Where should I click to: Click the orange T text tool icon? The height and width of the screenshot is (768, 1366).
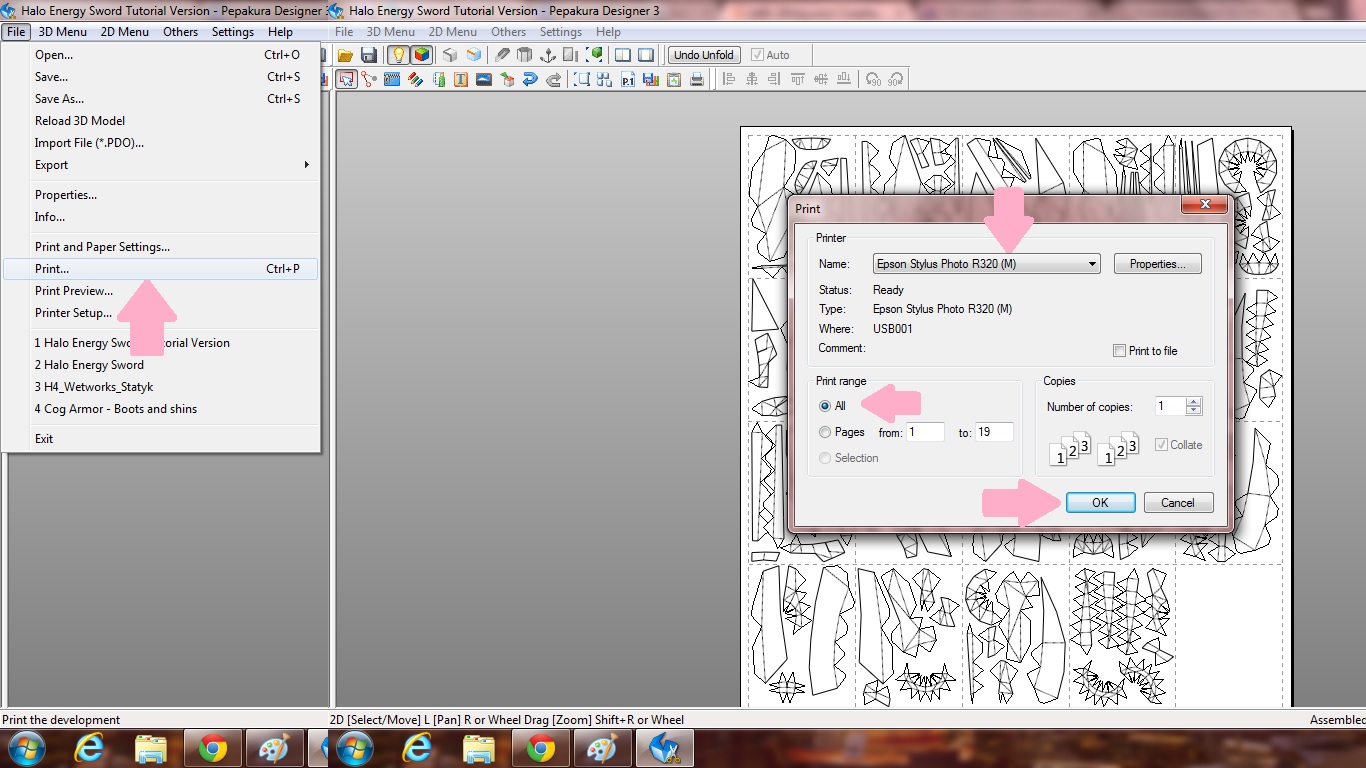click(x=461, y=80)
